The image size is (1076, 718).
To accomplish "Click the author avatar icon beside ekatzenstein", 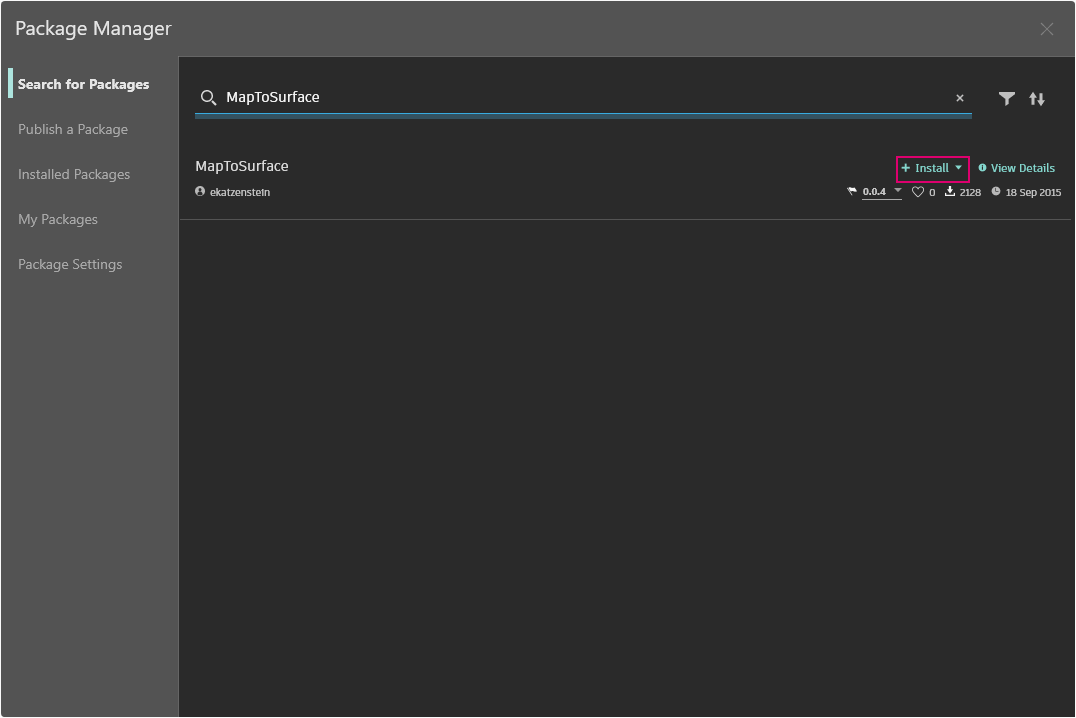I will 200,192.
